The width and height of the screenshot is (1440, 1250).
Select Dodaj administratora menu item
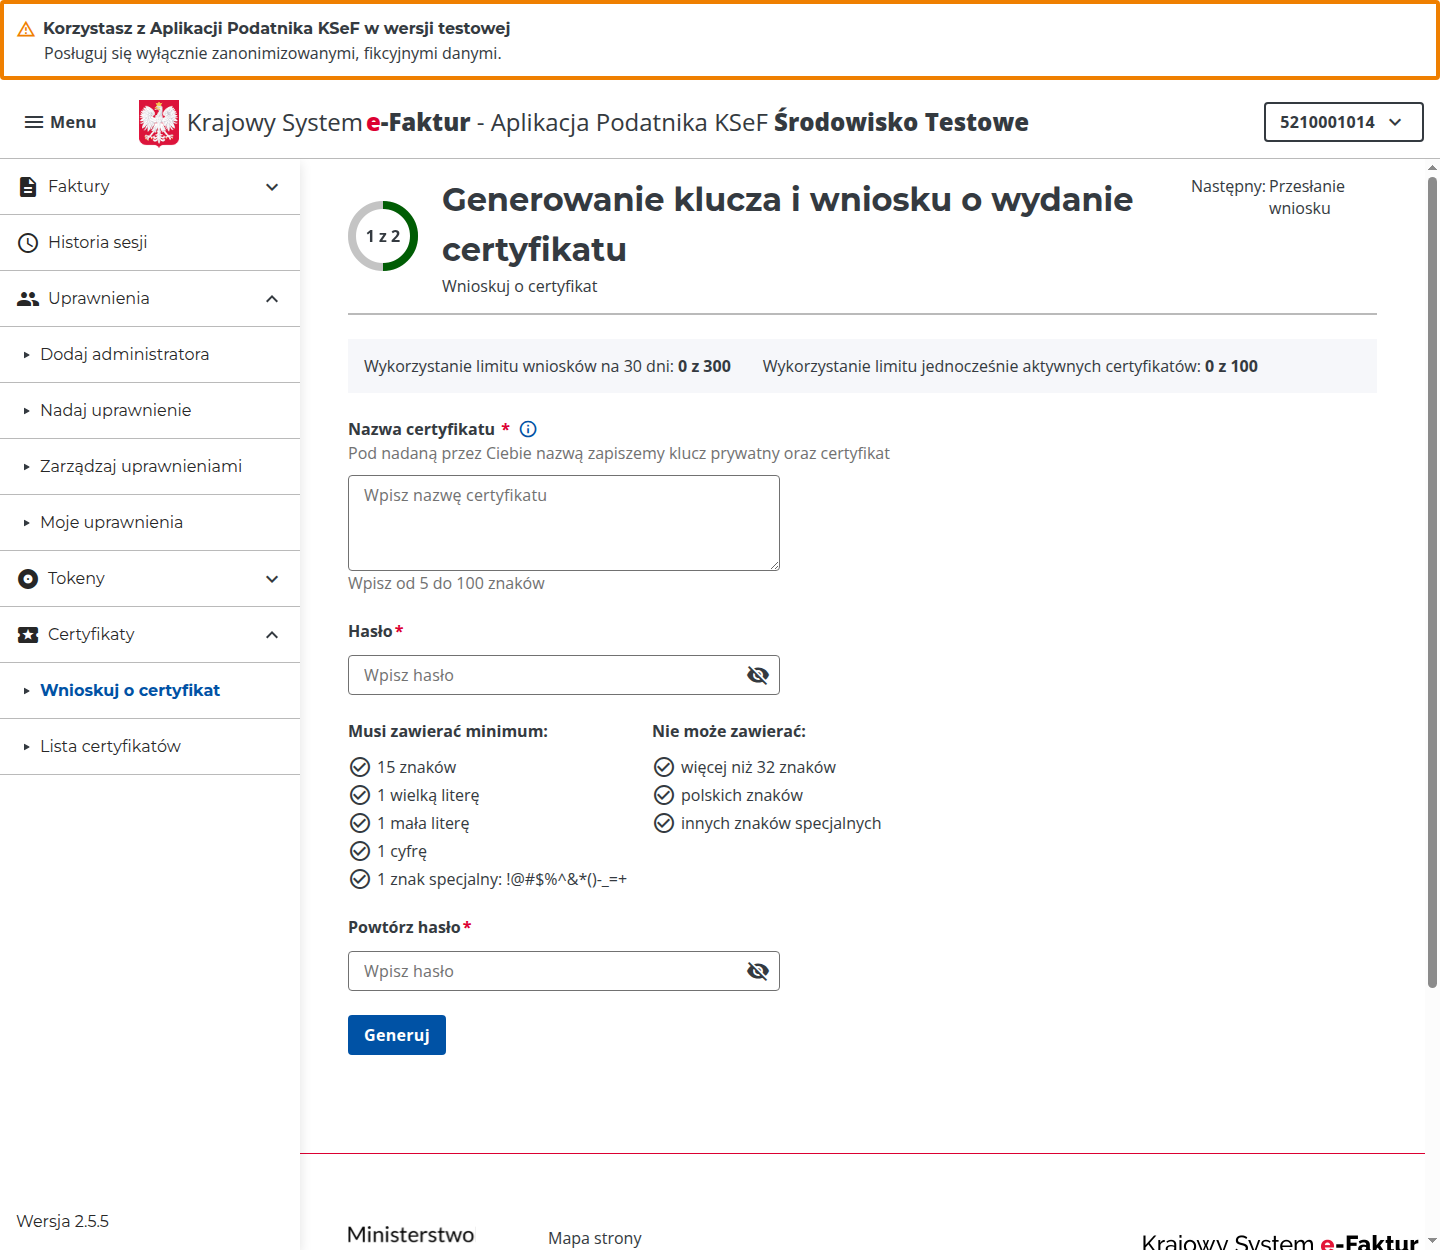click(x=150, y=355)
